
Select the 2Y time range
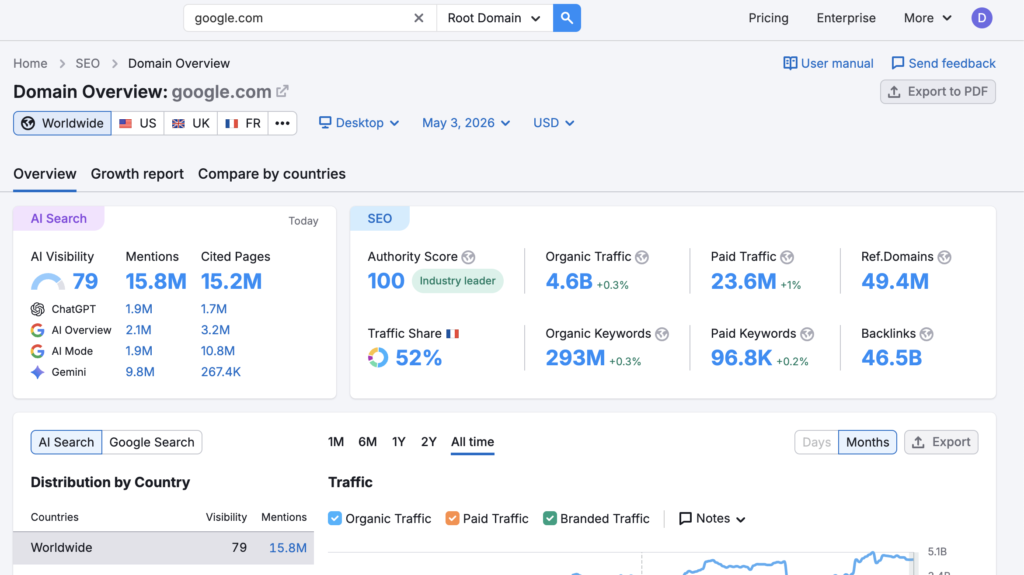coord(428,442)
